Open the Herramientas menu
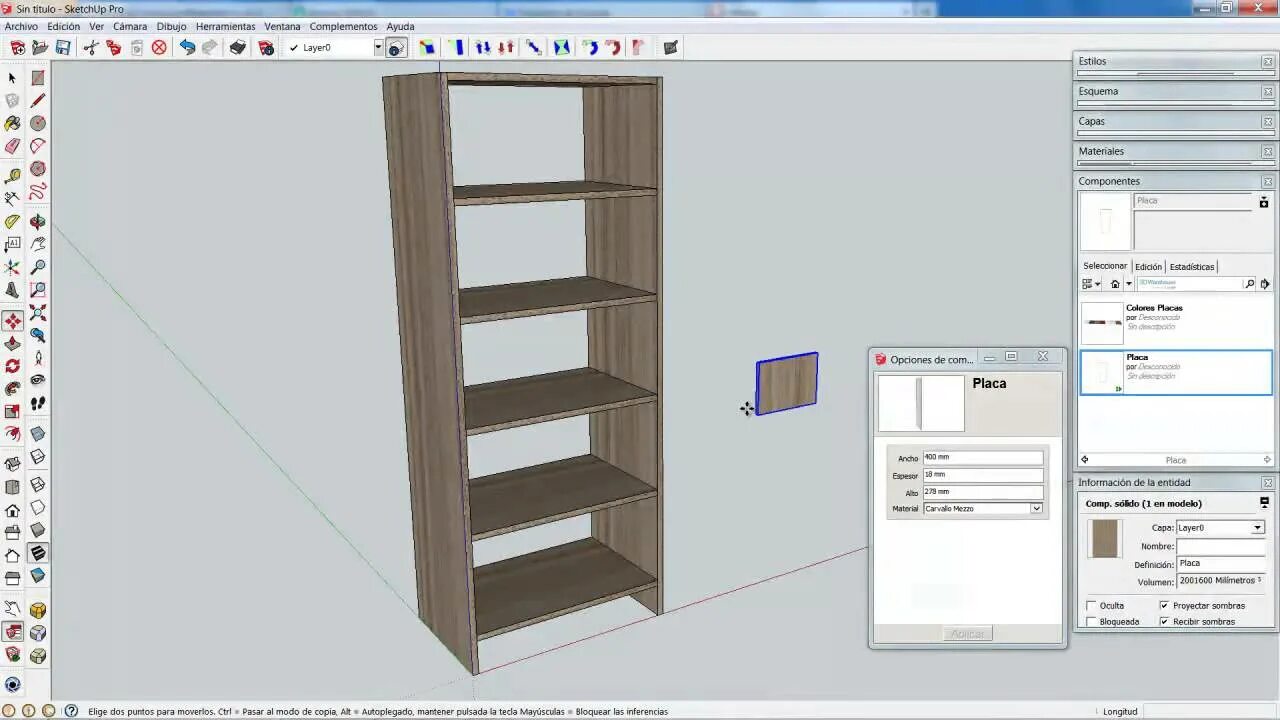The height and width of the screenshot is (720, 1280). (225, 27)
